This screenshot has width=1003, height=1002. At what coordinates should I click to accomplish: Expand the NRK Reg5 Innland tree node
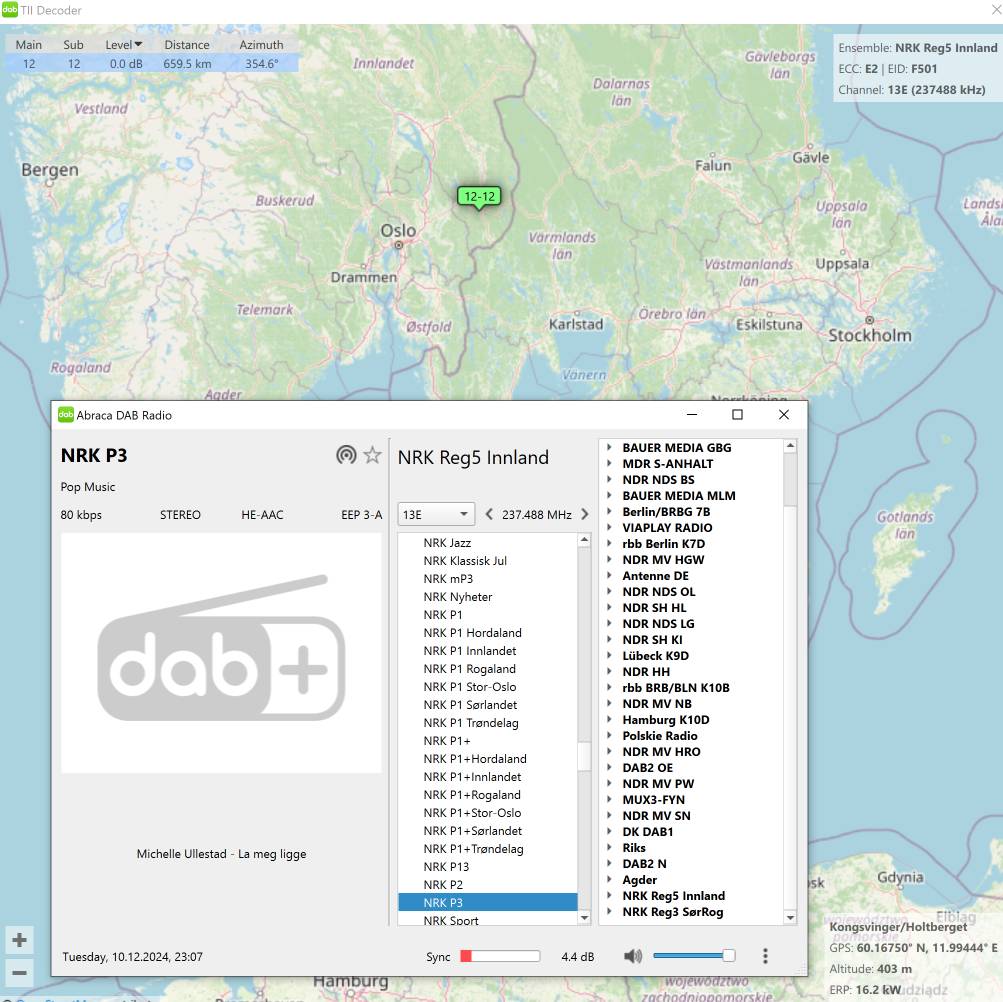pyautogui.click(x=609, y=896)
